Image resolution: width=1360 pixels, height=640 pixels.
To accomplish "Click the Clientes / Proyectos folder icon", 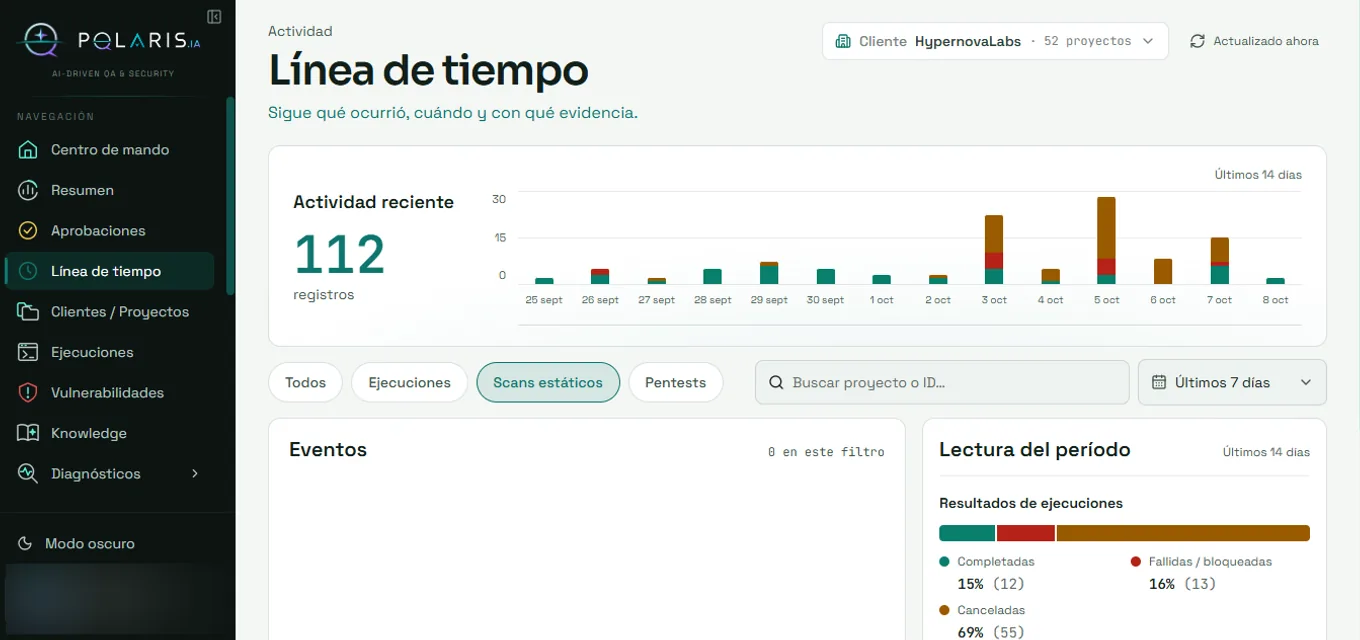I will point(28,312).
